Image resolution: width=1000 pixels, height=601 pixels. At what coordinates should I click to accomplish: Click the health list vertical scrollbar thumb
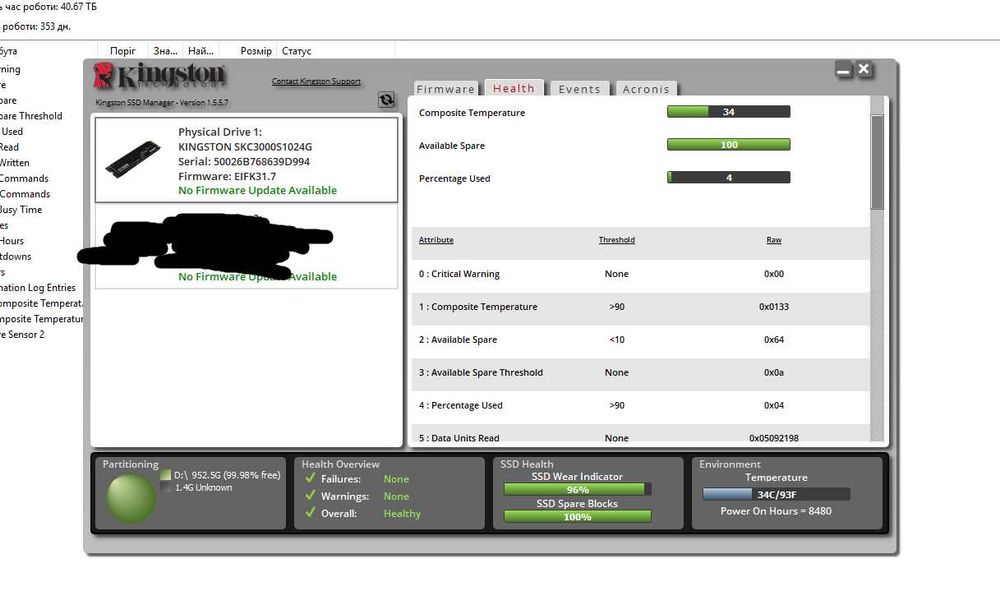tap(877, 162)
